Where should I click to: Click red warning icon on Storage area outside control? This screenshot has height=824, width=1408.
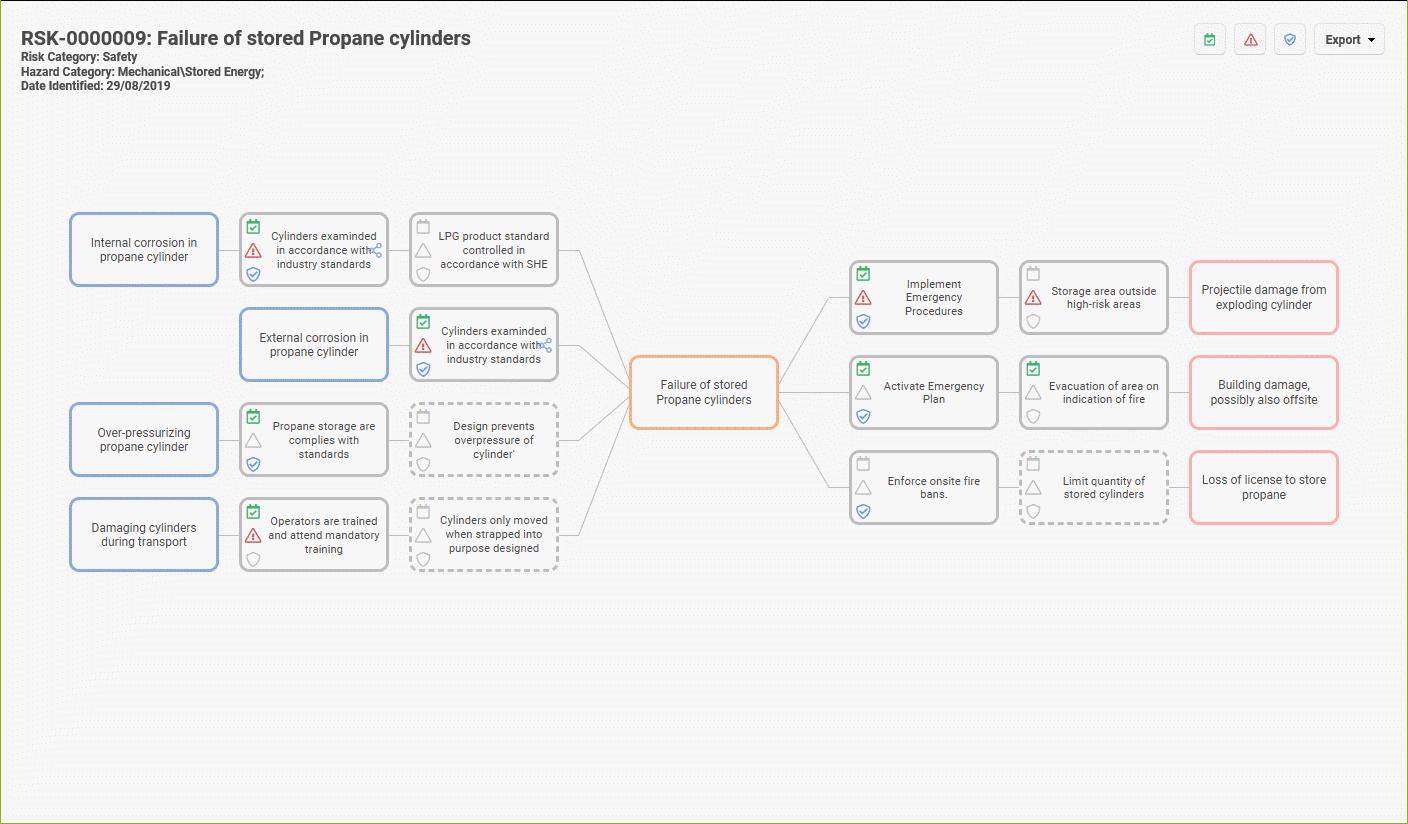[x=1033, y=298]
